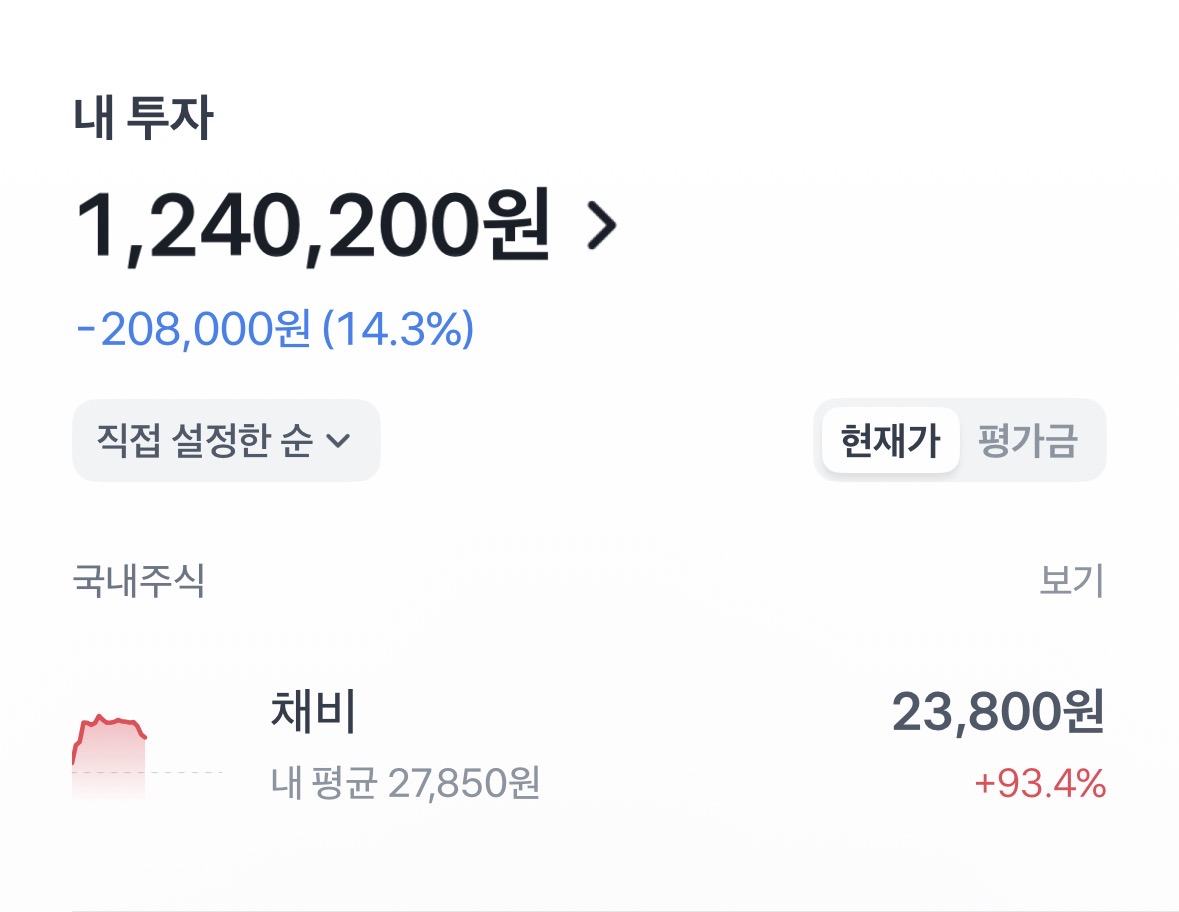Screen dimensions: 1179x912
Task: Tap the 내 평균 label under 채비
Action: 323,783
